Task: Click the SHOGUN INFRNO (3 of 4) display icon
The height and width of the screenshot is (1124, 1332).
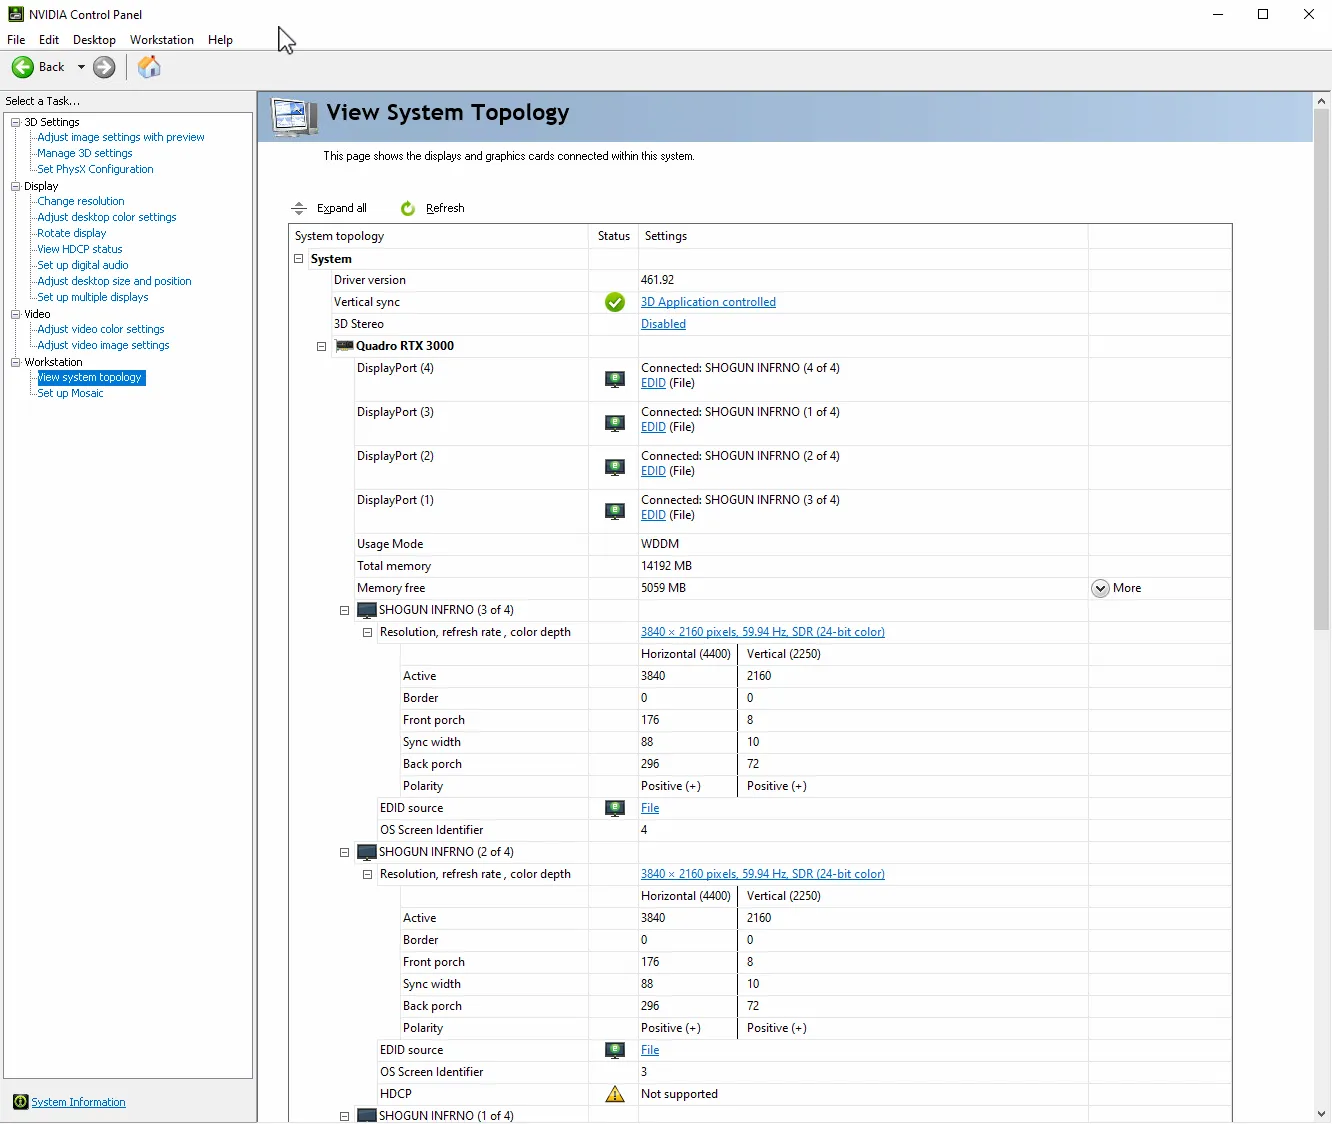Action: [367, 610]
